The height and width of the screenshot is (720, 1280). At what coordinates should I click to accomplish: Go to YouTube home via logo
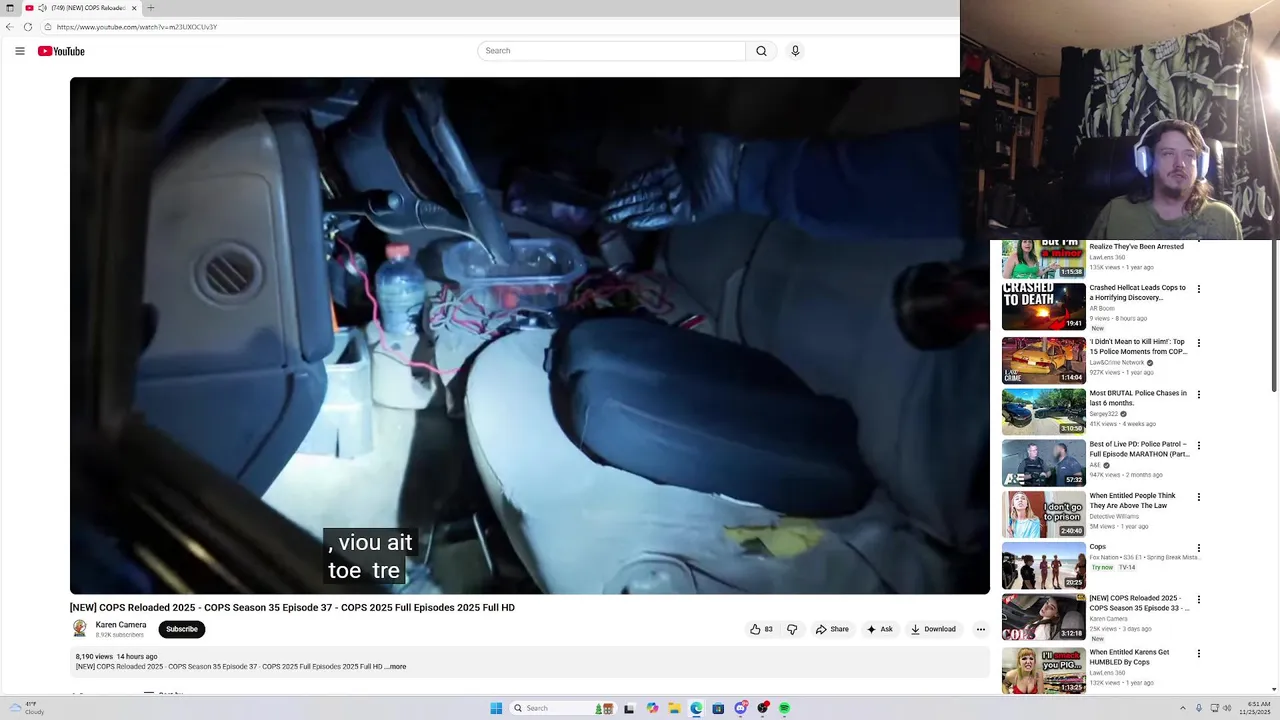(61, 51)
